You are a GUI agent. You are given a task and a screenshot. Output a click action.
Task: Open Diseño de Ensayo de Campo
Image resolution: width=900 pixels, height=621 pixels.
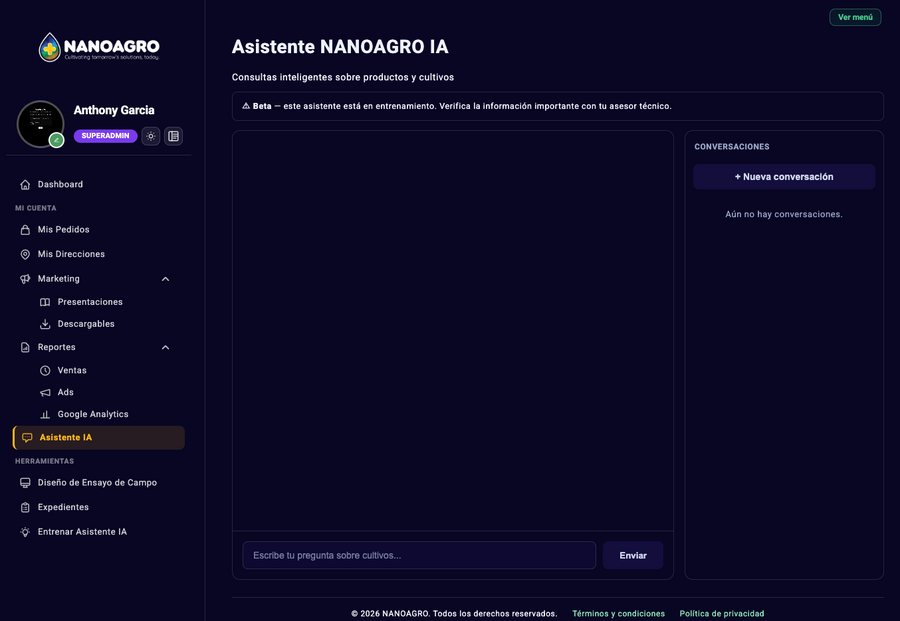click(x=99, y=483)
